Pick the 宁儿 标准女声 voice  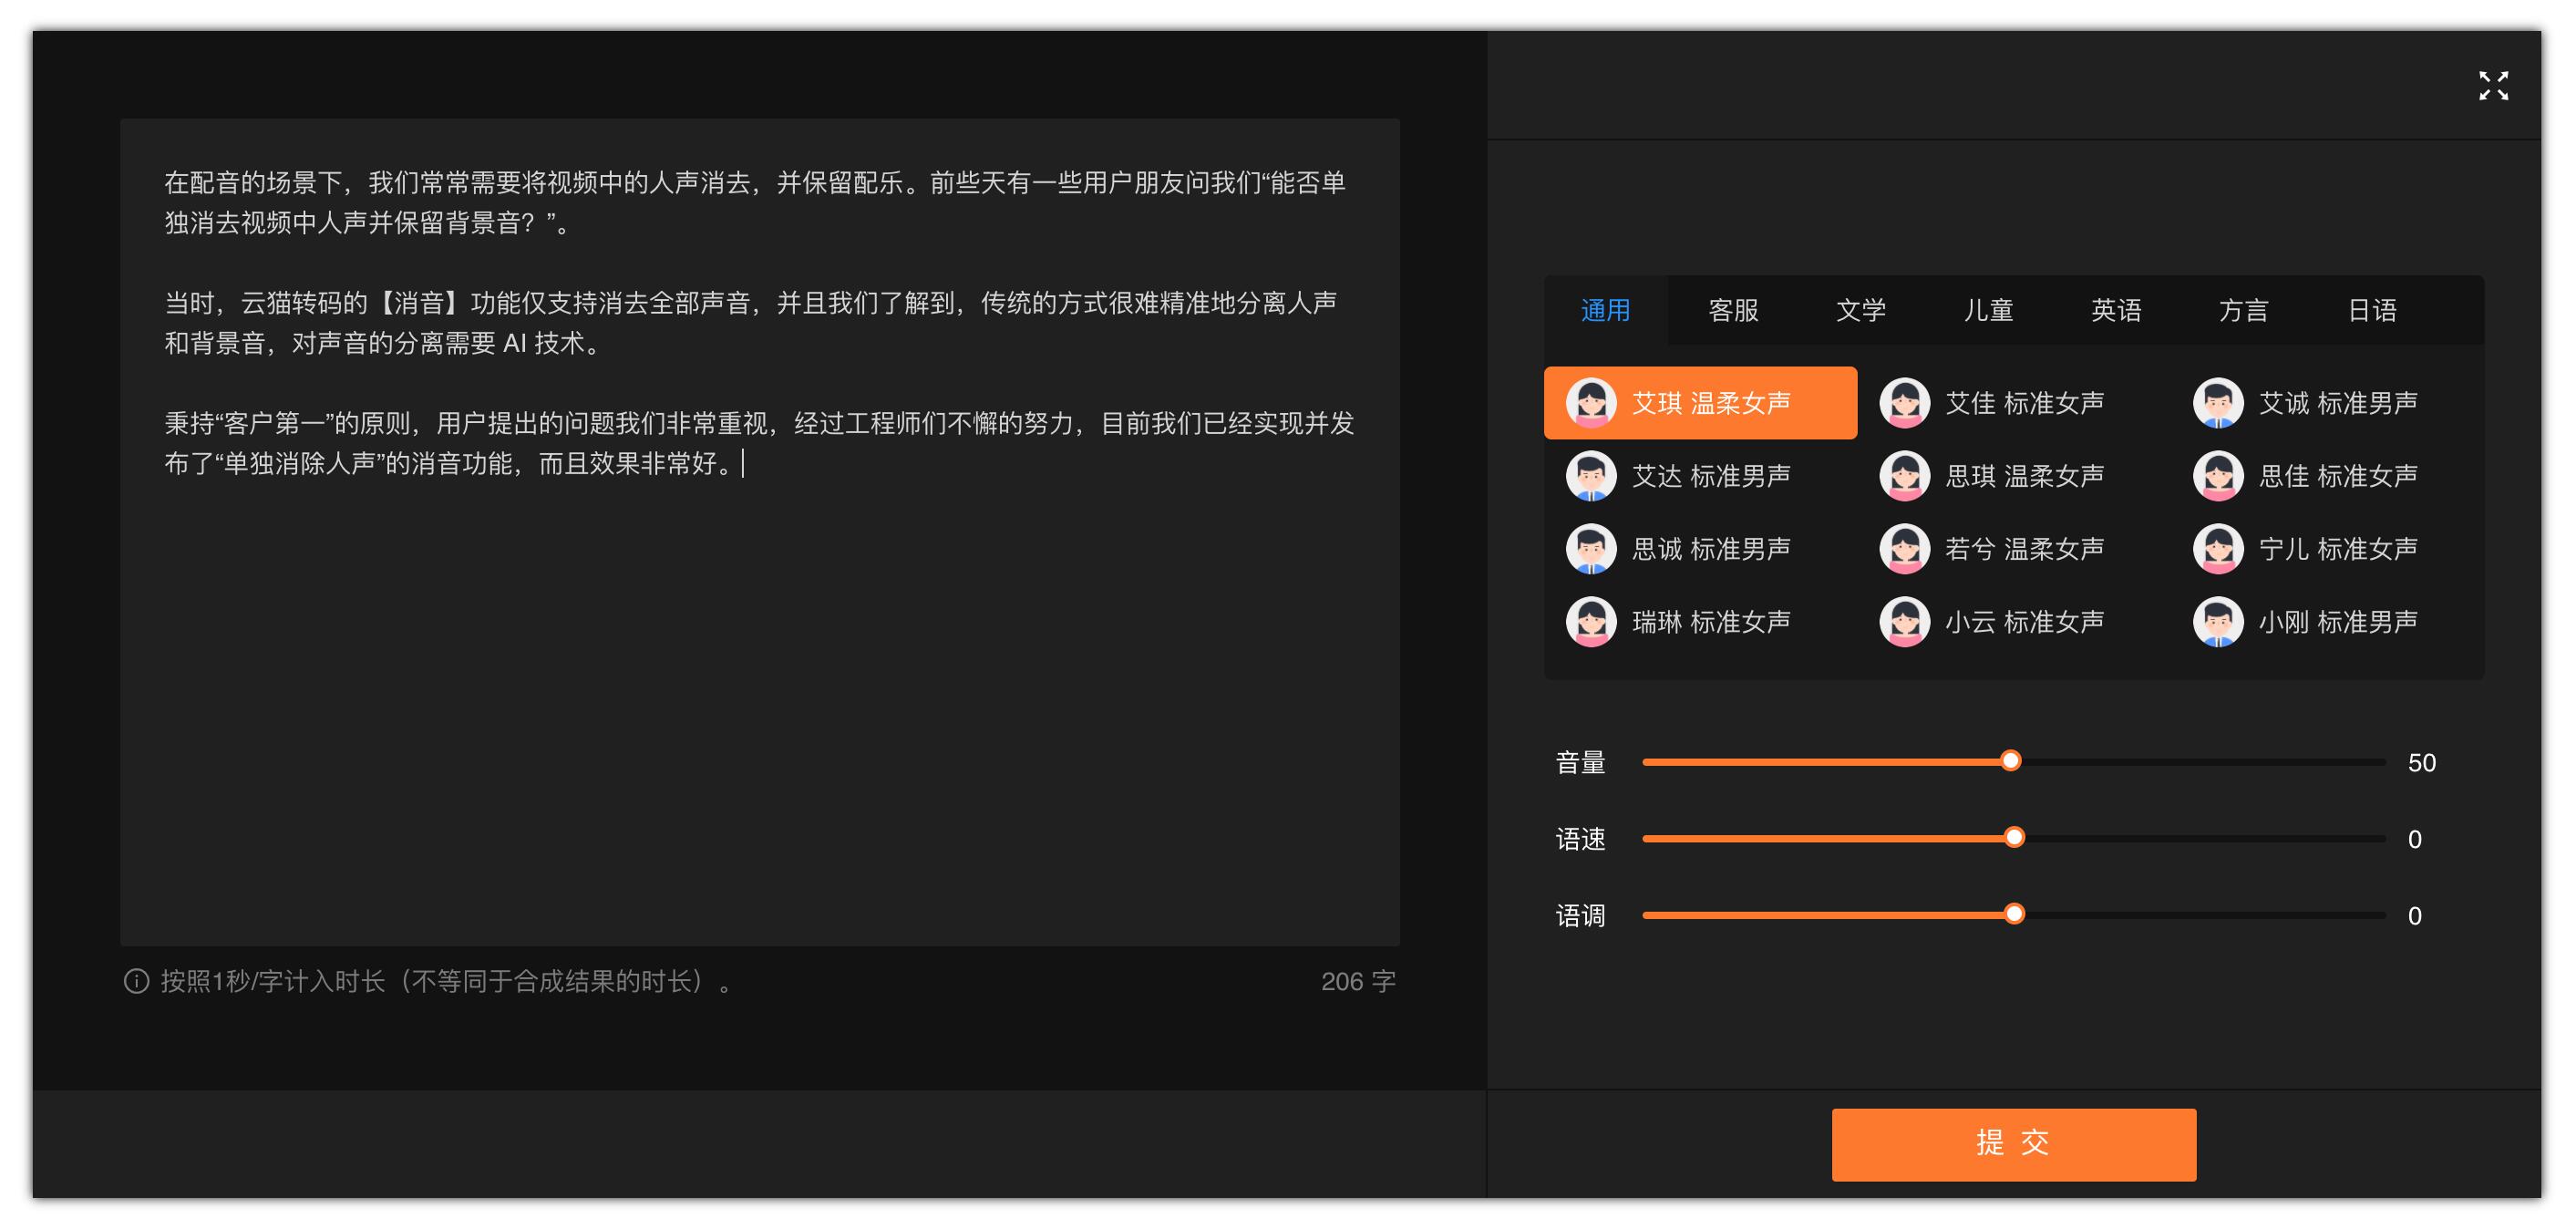click(x=2337, y=549)
